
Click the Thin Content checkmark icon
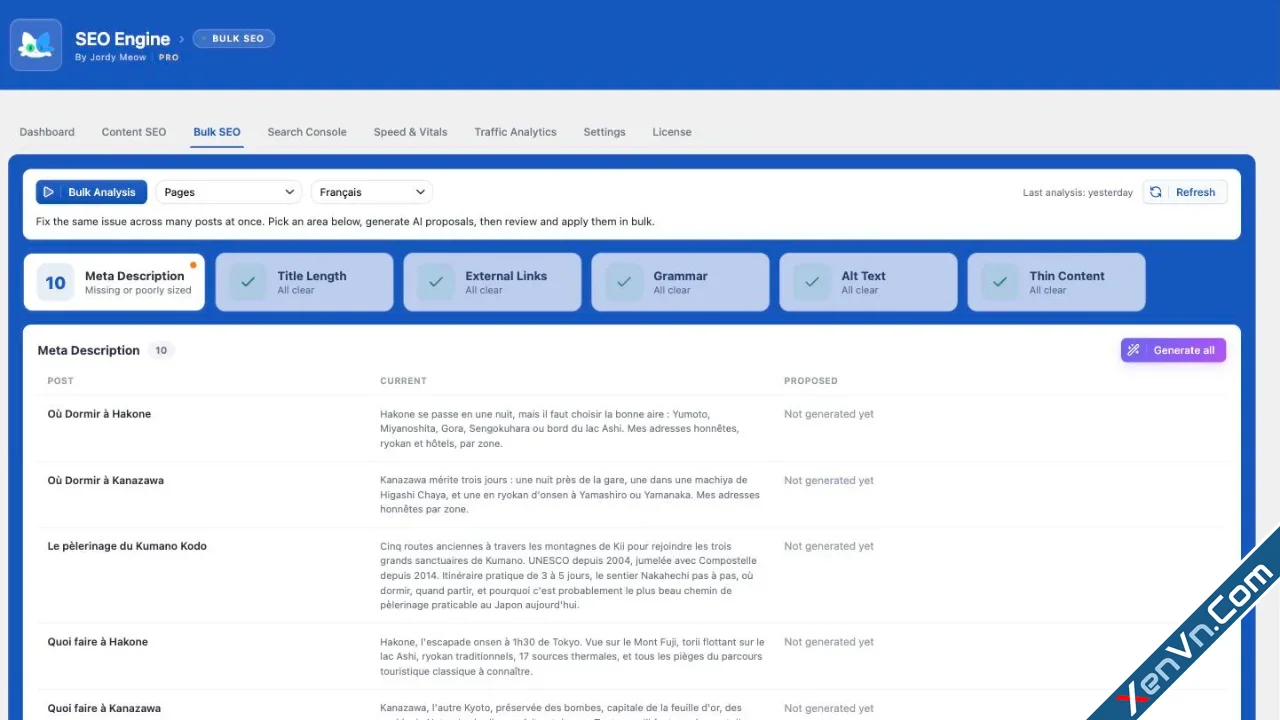[x=999, y=282]
